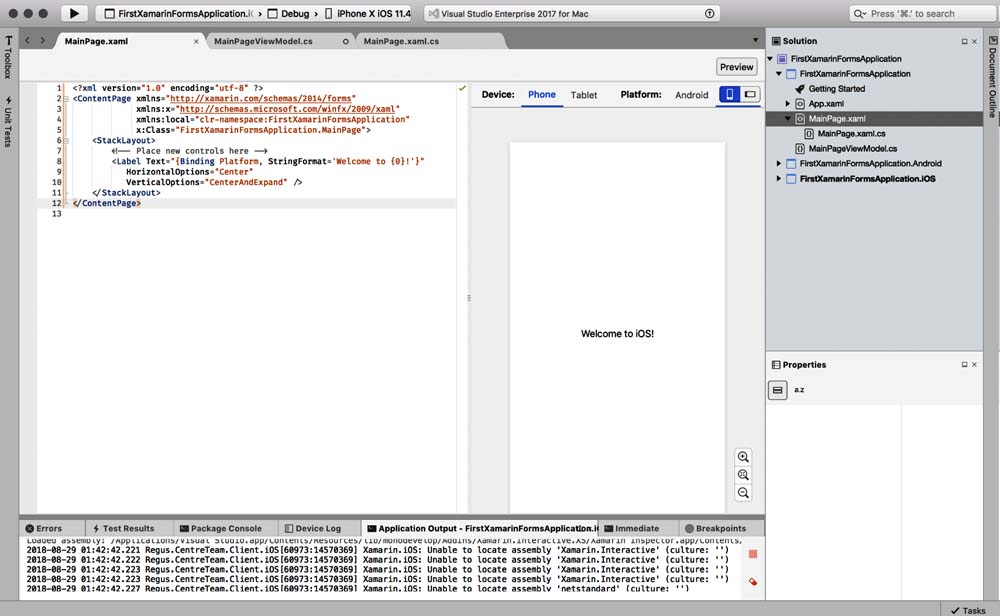Close the MainPage.xaml editor tab
Screen dimensions: 1000x616
(x=196, y=41)
